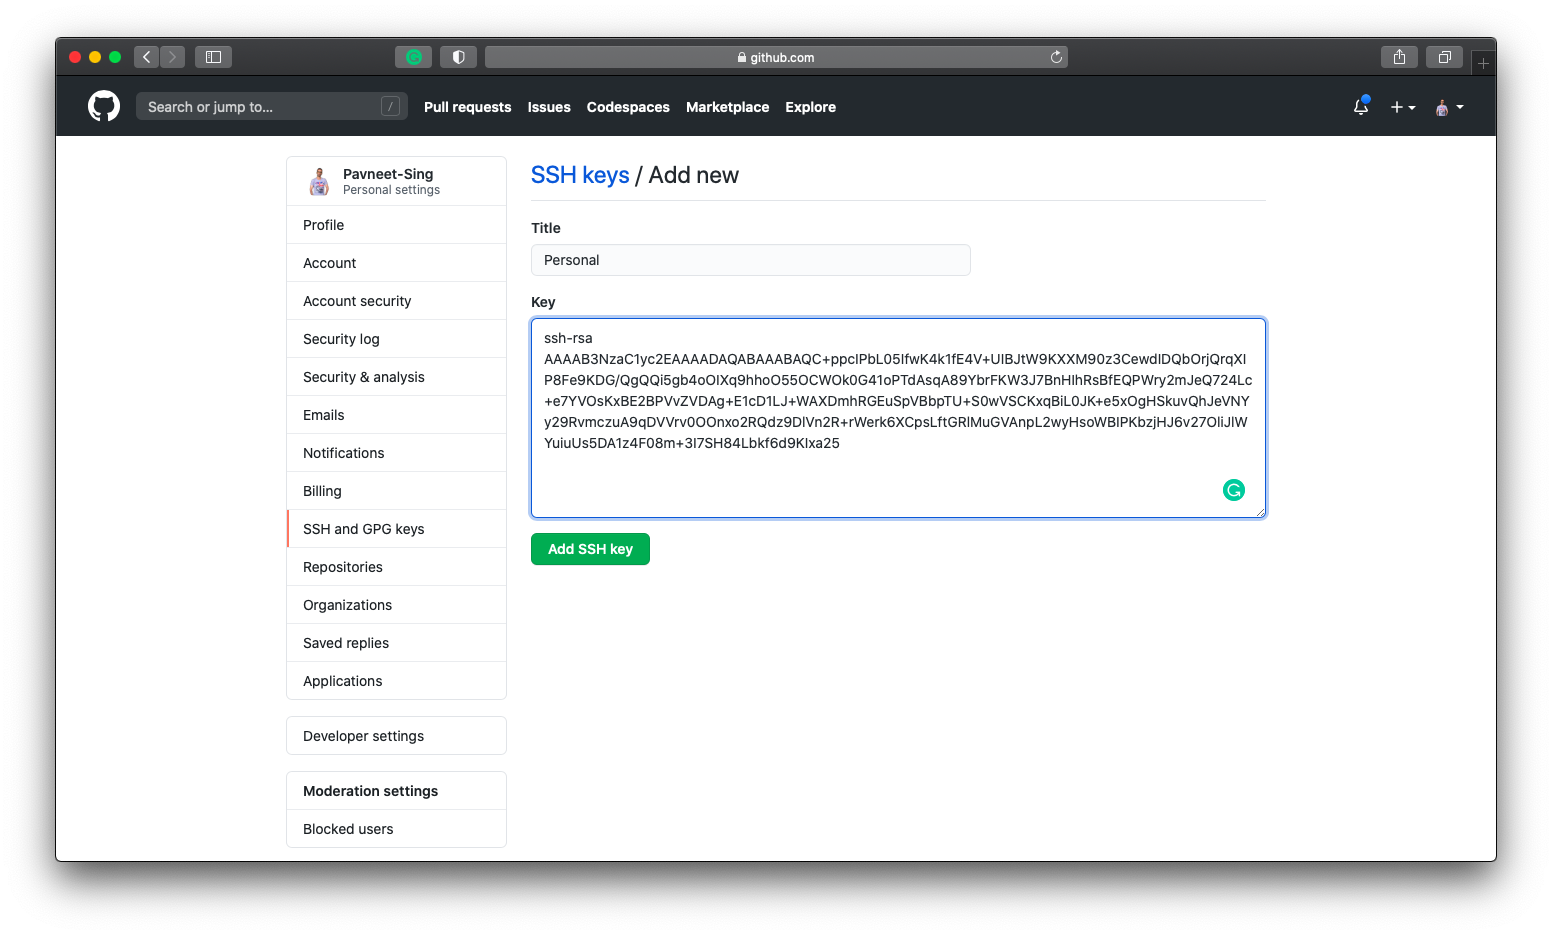This screenshot has height=935, width=1552.
Task: Click inside the Key textarea with ssh-rsa
Action: coord(898,418)
